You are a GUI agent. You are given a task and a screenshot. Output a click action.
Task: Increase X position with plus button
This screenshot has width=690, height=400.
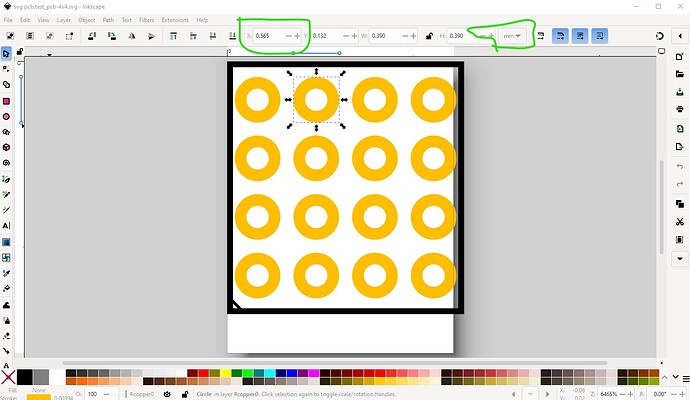click(x=297, y=36)
